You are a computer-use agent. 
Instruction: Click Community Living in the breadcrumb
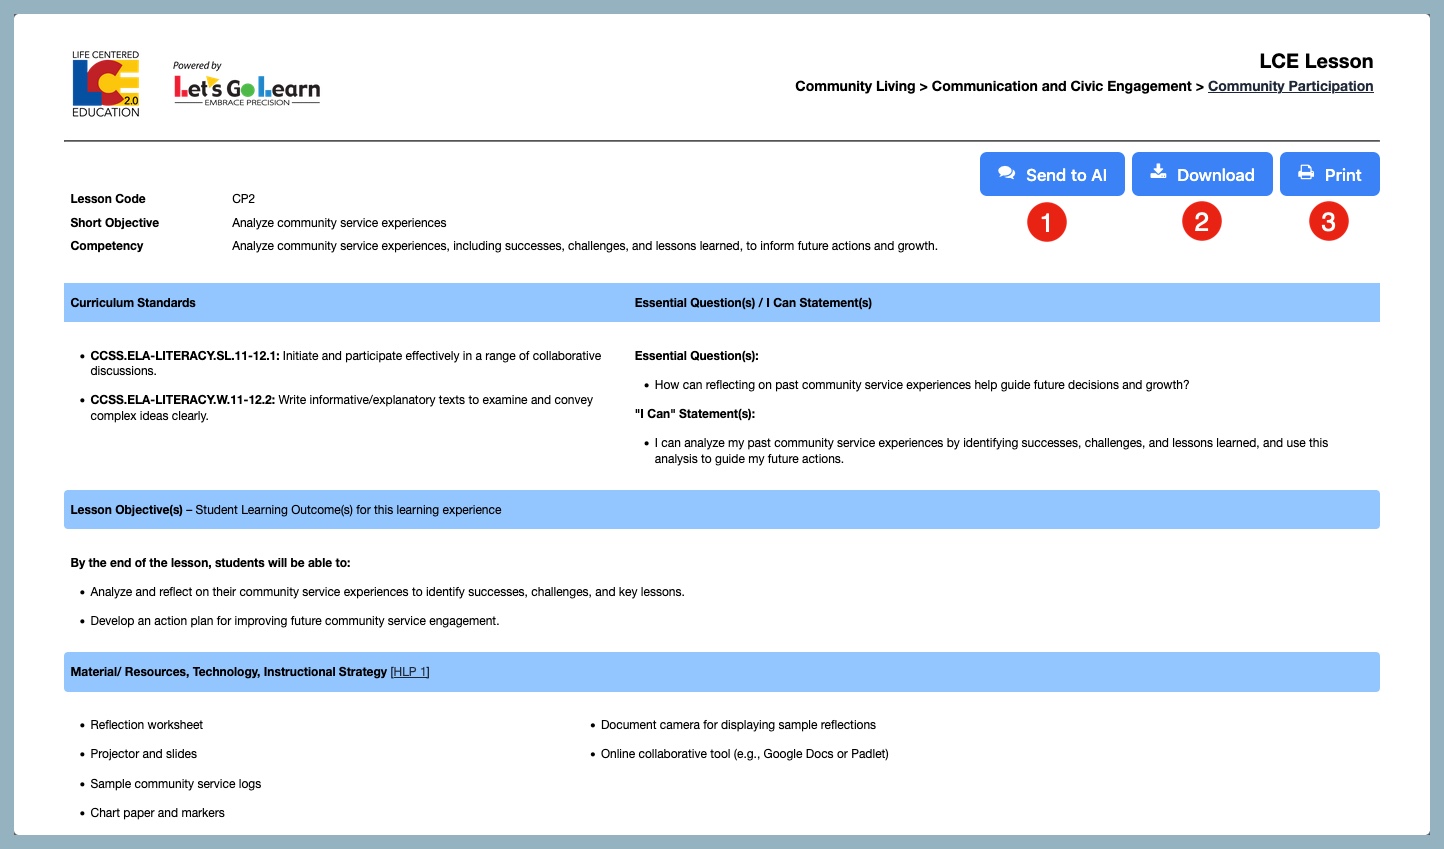[x=854, y=87]
